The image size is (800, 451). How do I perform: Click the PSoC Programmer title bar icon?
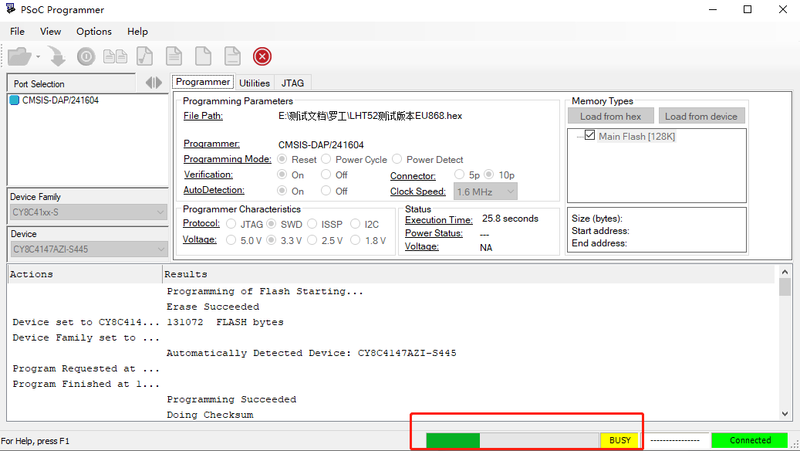tap(10, 9)
